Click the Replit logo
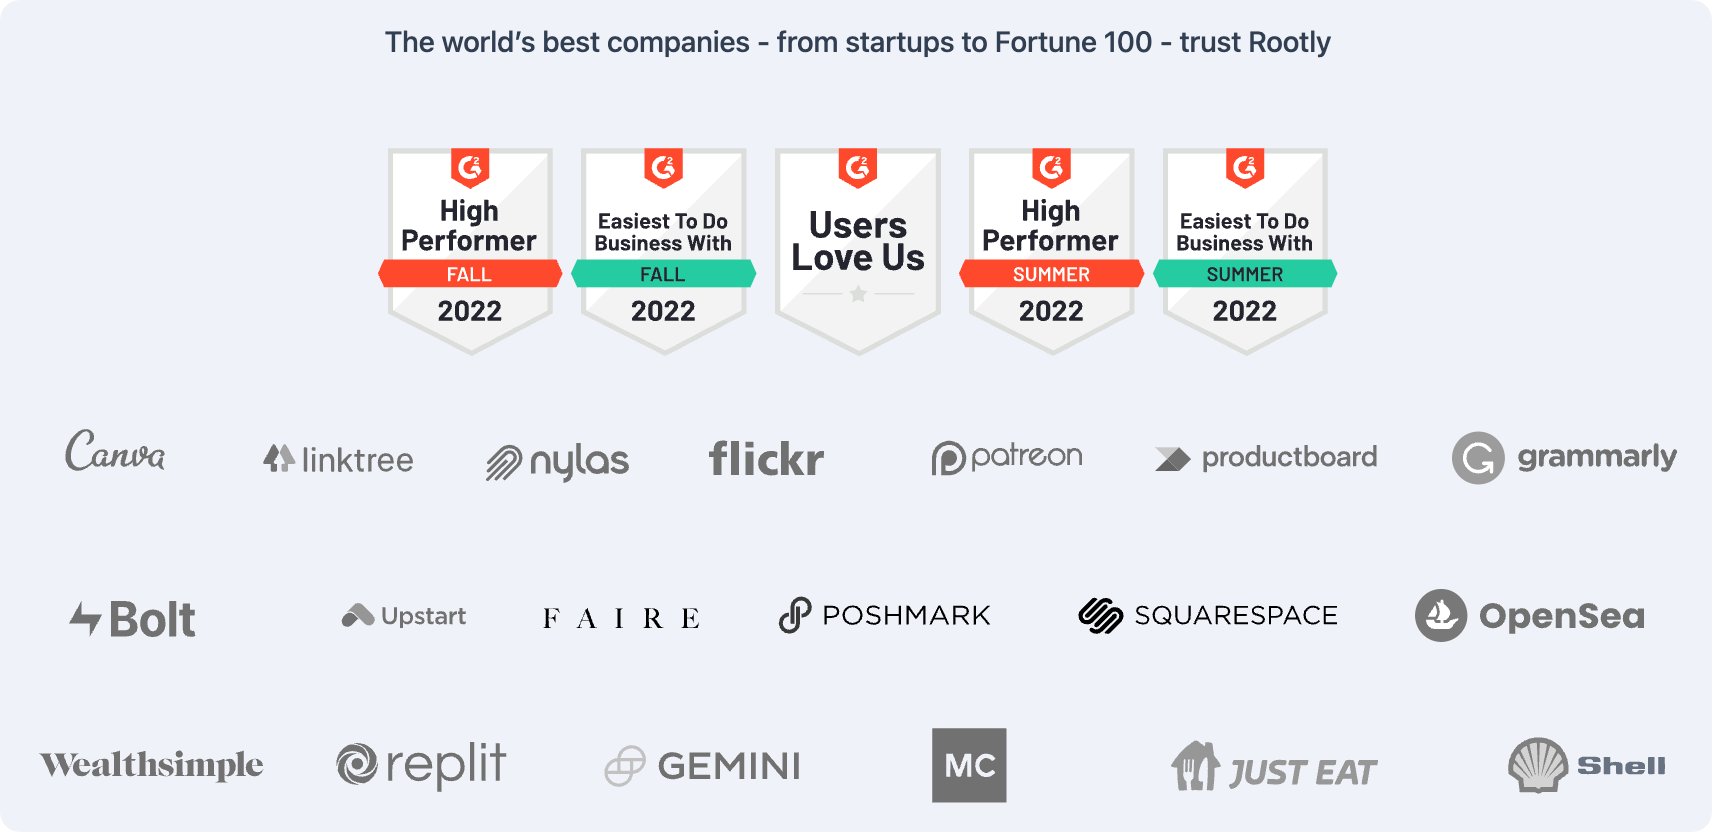 pyautogui.click(x=421, y=765)
